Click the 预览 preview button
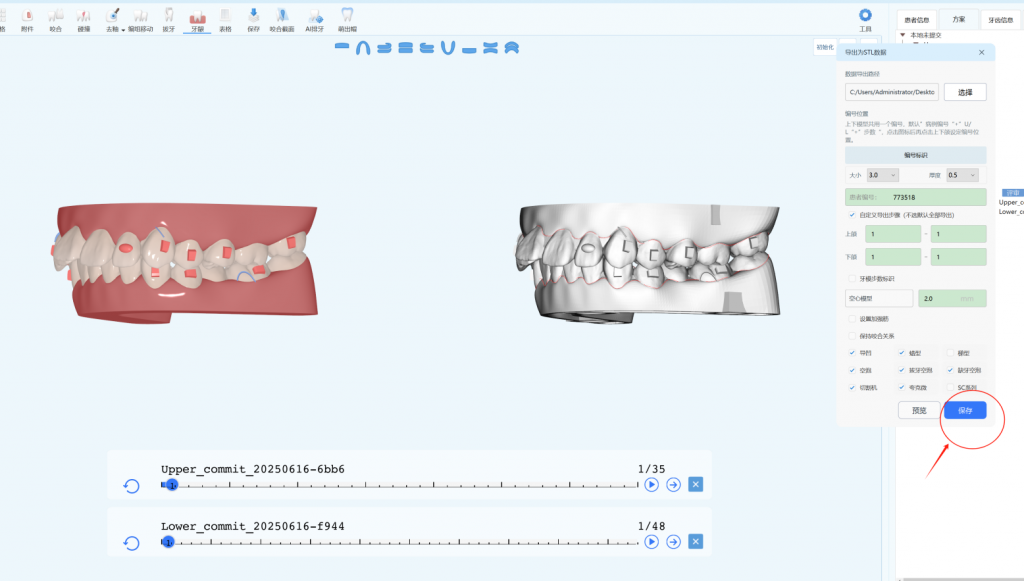Image resolution: width=1024 pixels, height=581 pixels. [x=919, y=411]
